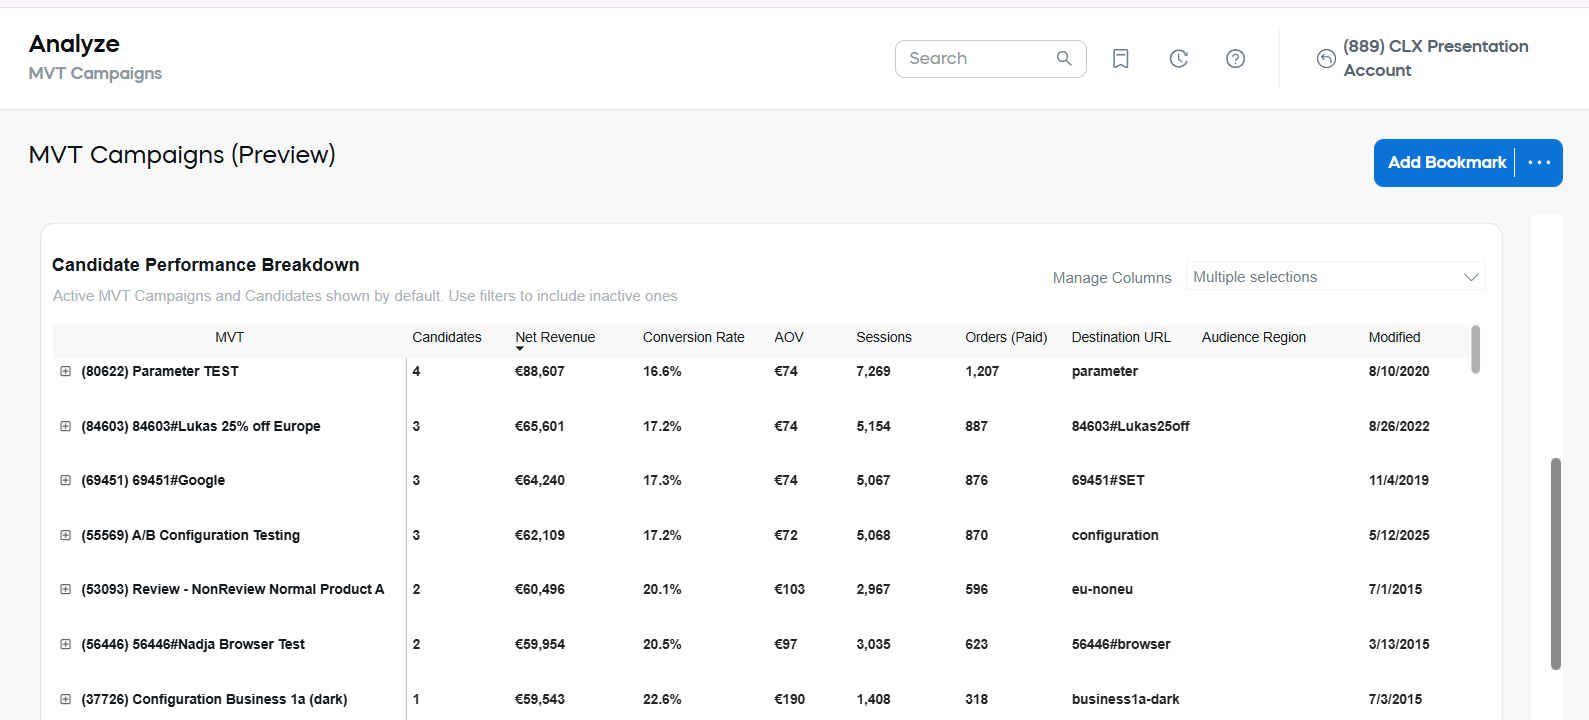Viewport: 1589px width, 720px height.
Task: Click the 'parameter' destination URL cell
Action: click(1105, 371)
